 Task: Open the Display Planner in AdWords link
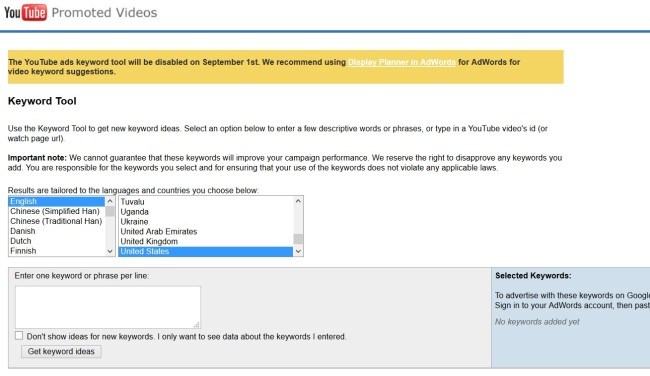(402, 62)
